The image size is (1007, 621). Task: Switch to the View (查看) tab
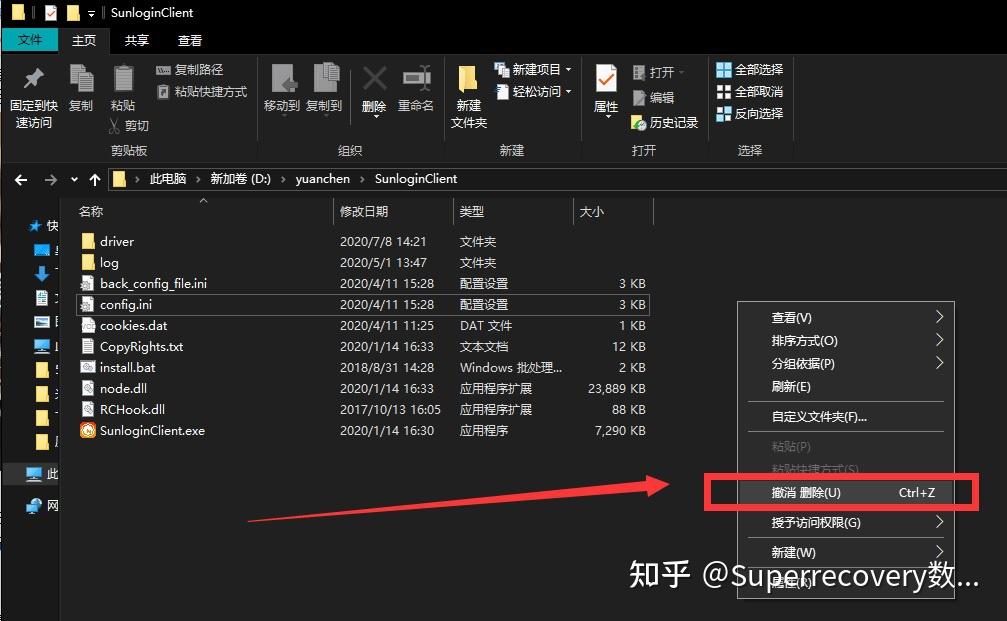point(189,40)
